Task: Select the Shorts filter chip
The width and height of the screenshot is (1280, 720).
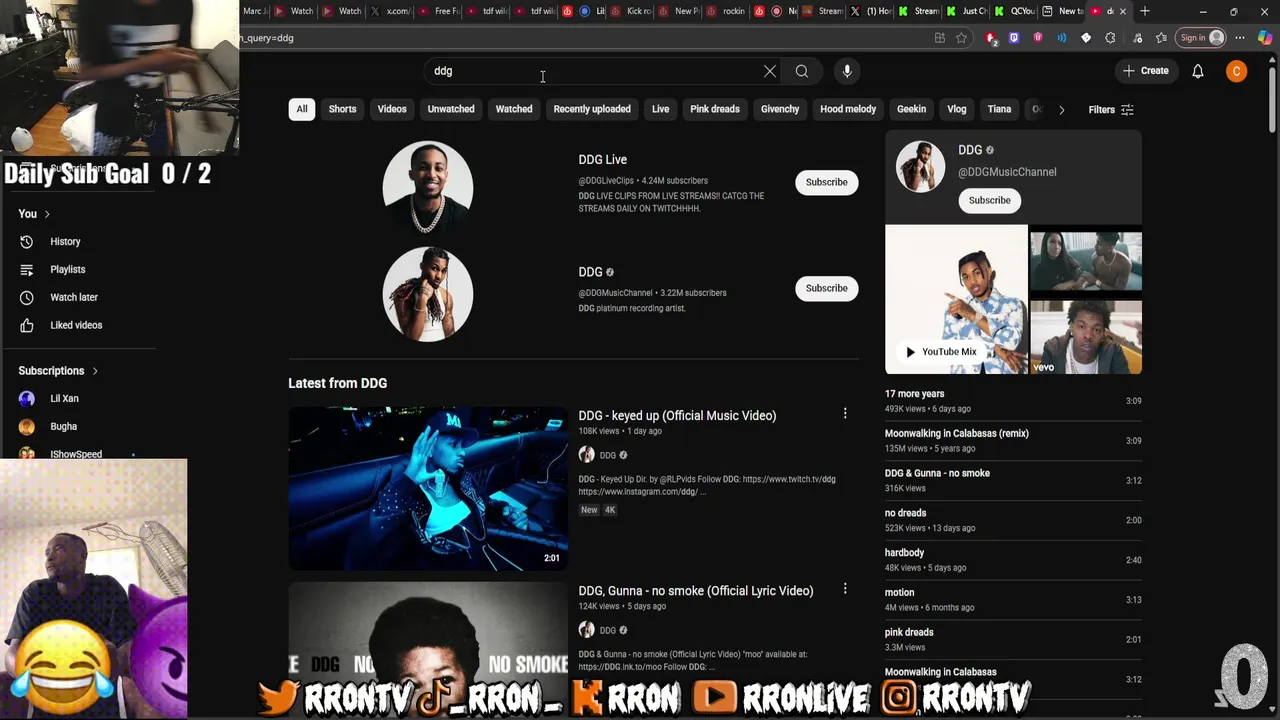Action: pyautogui.click(x=342, y=109)
